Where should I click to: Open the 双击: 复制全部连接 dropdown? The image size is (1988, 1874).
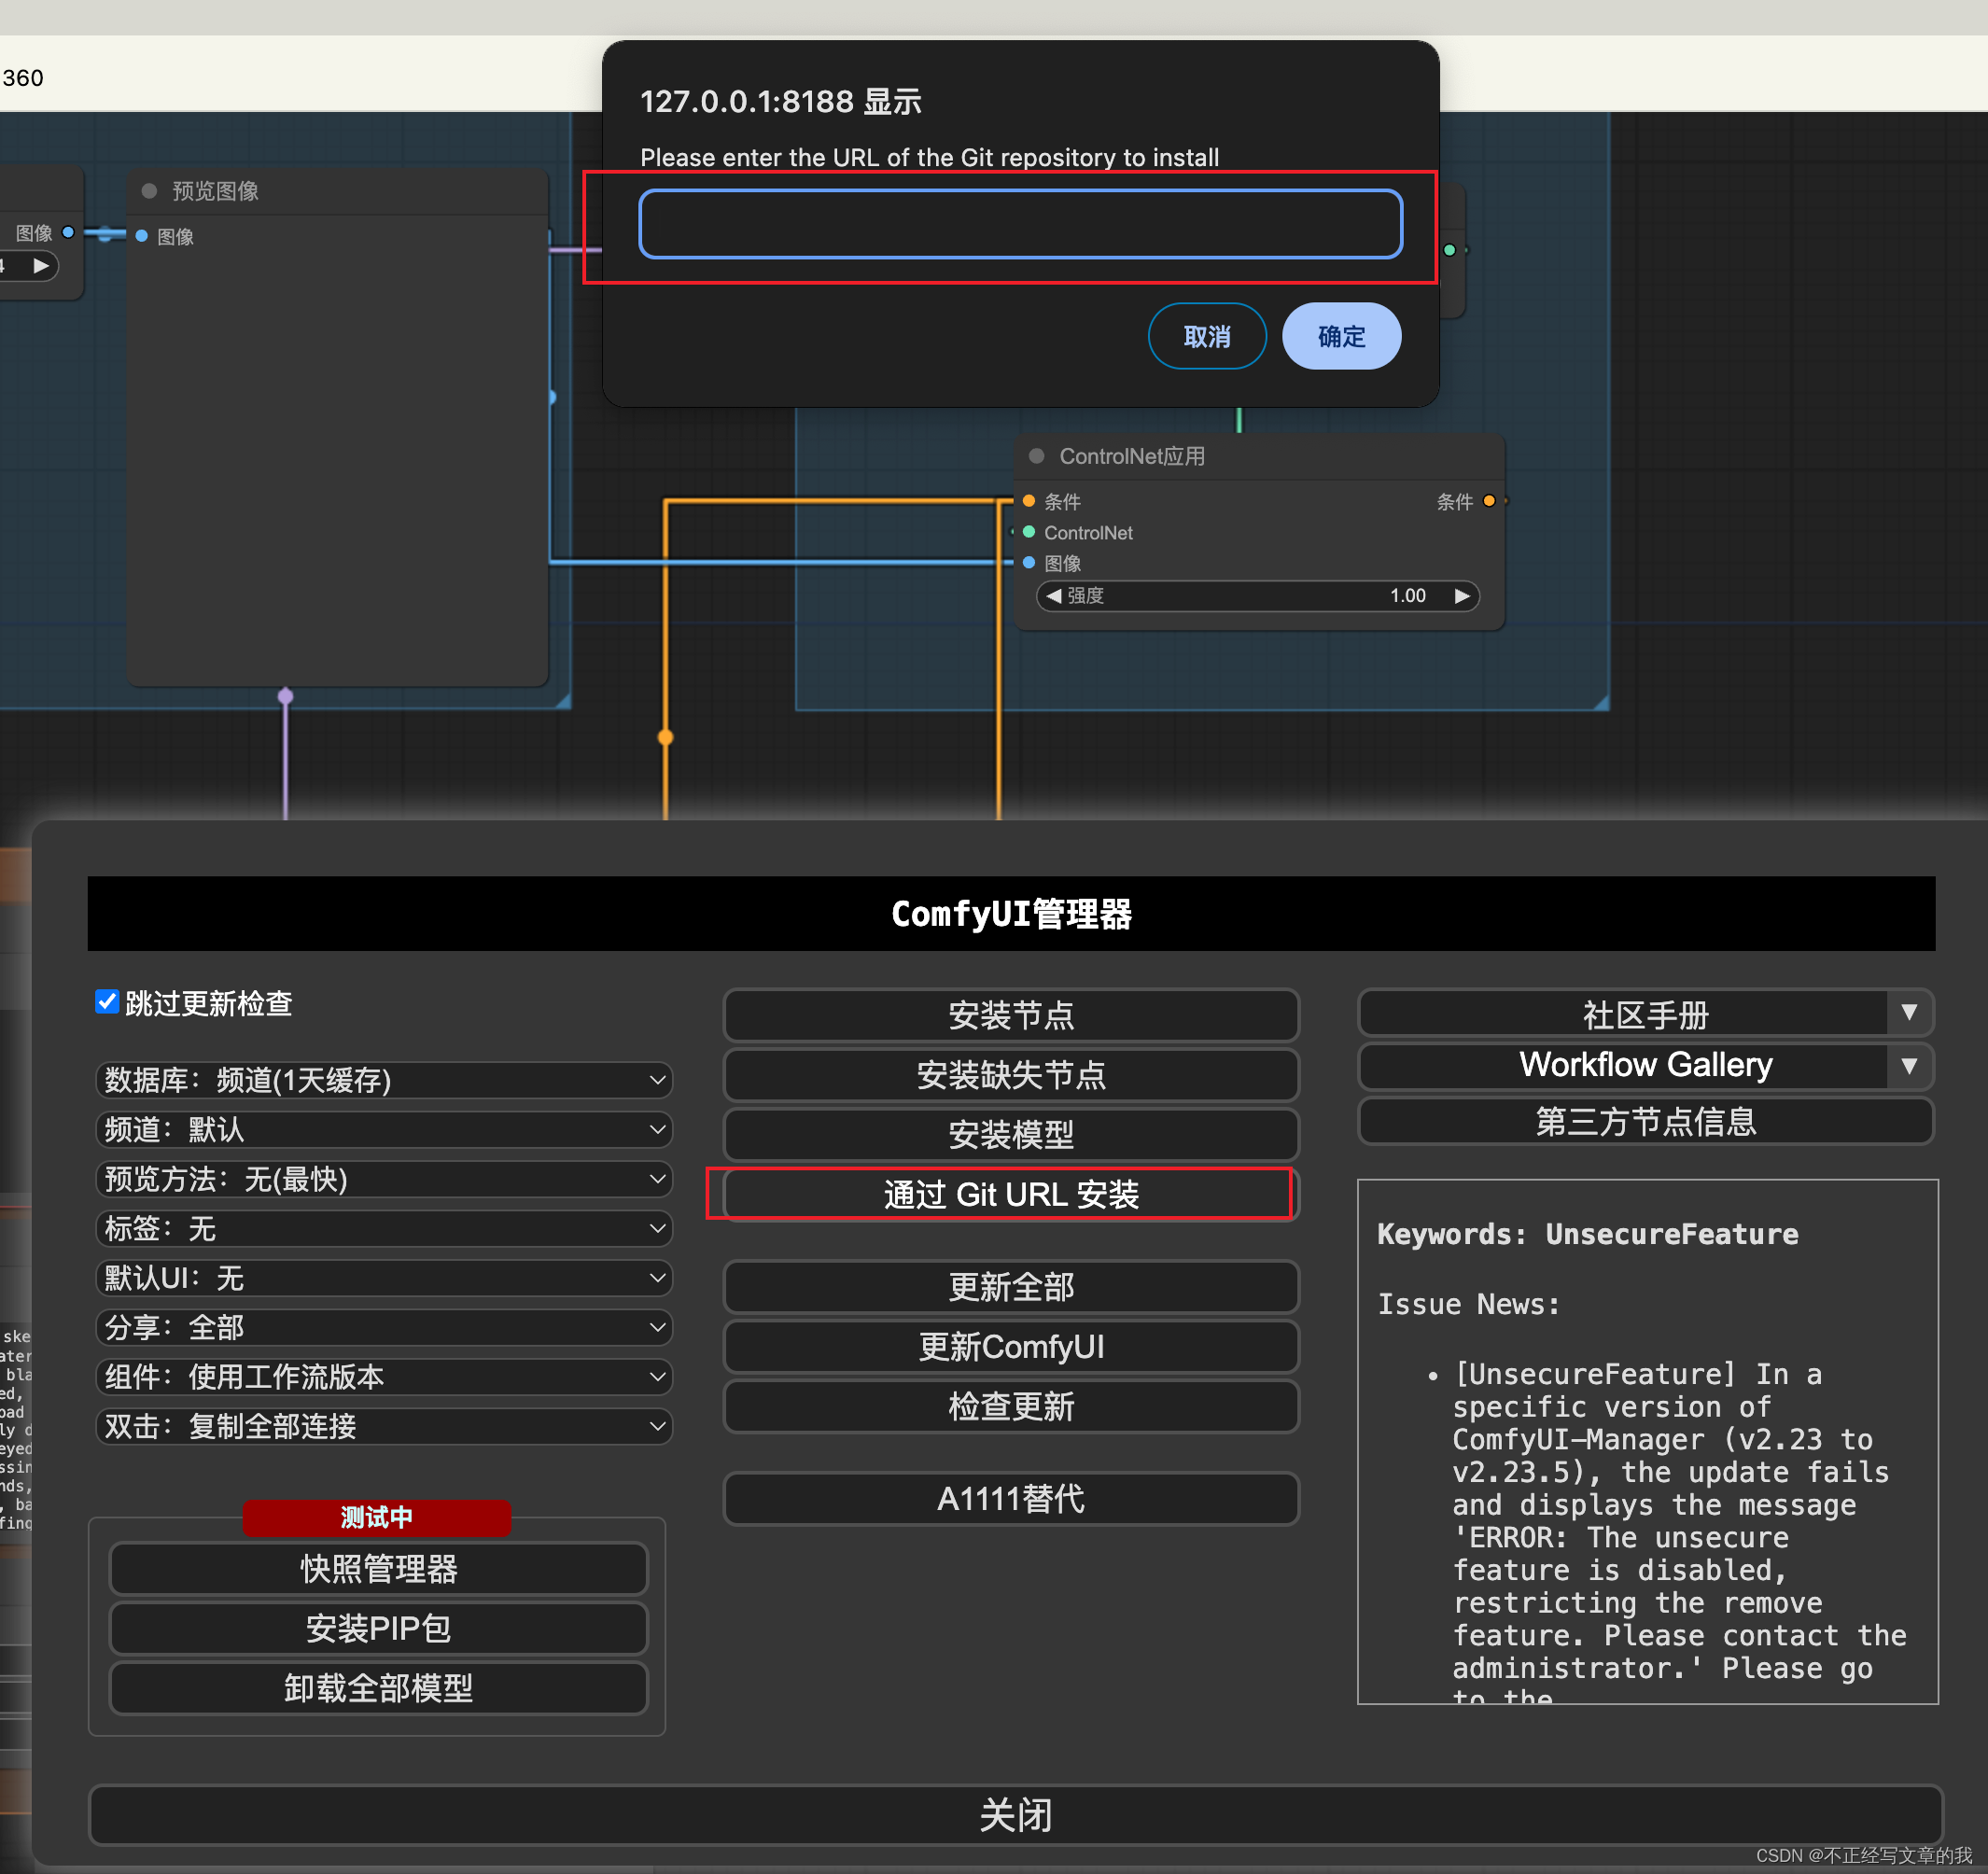384,1426
